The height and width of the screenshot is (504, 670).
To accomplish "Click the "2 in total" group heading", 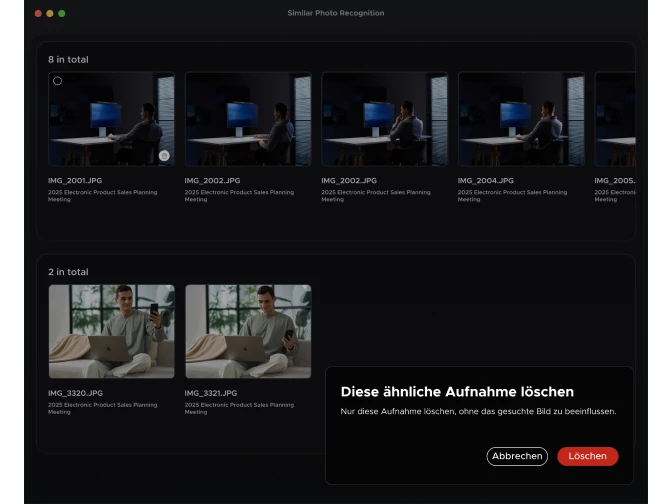I will point(68,272).
